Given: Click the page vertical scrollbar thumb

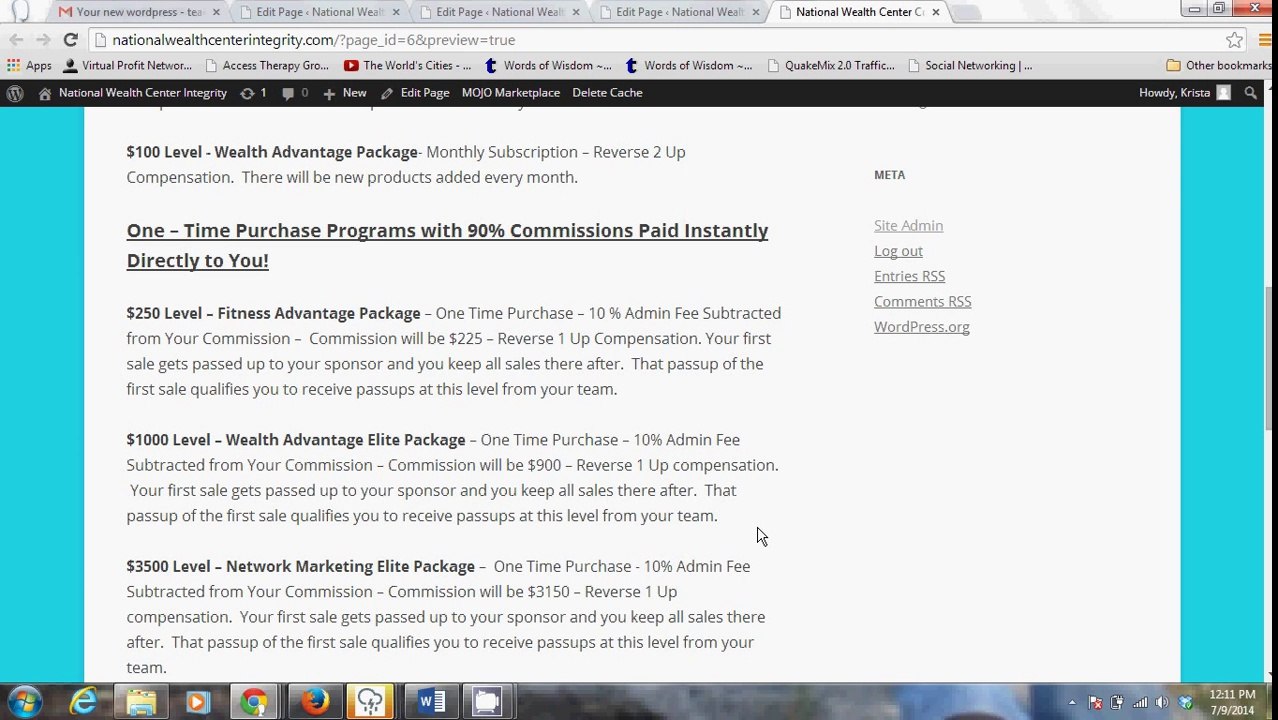Looking at the screenshot, I should 1270,360.
